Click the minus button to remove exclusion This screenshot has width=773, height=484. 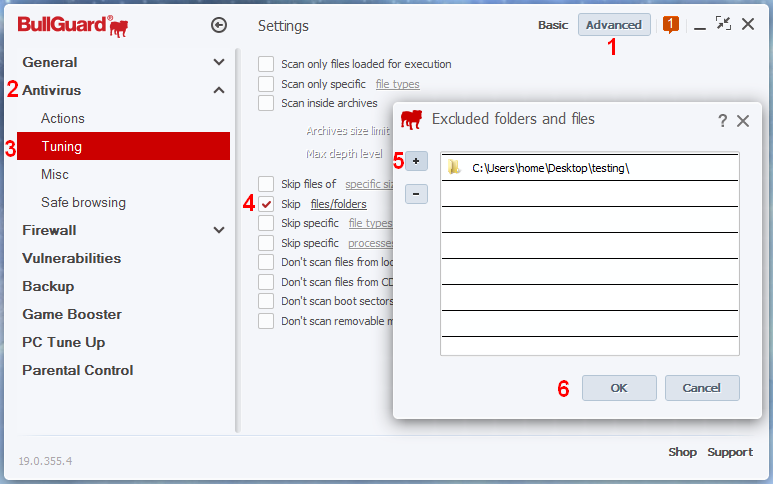(417, 193)
